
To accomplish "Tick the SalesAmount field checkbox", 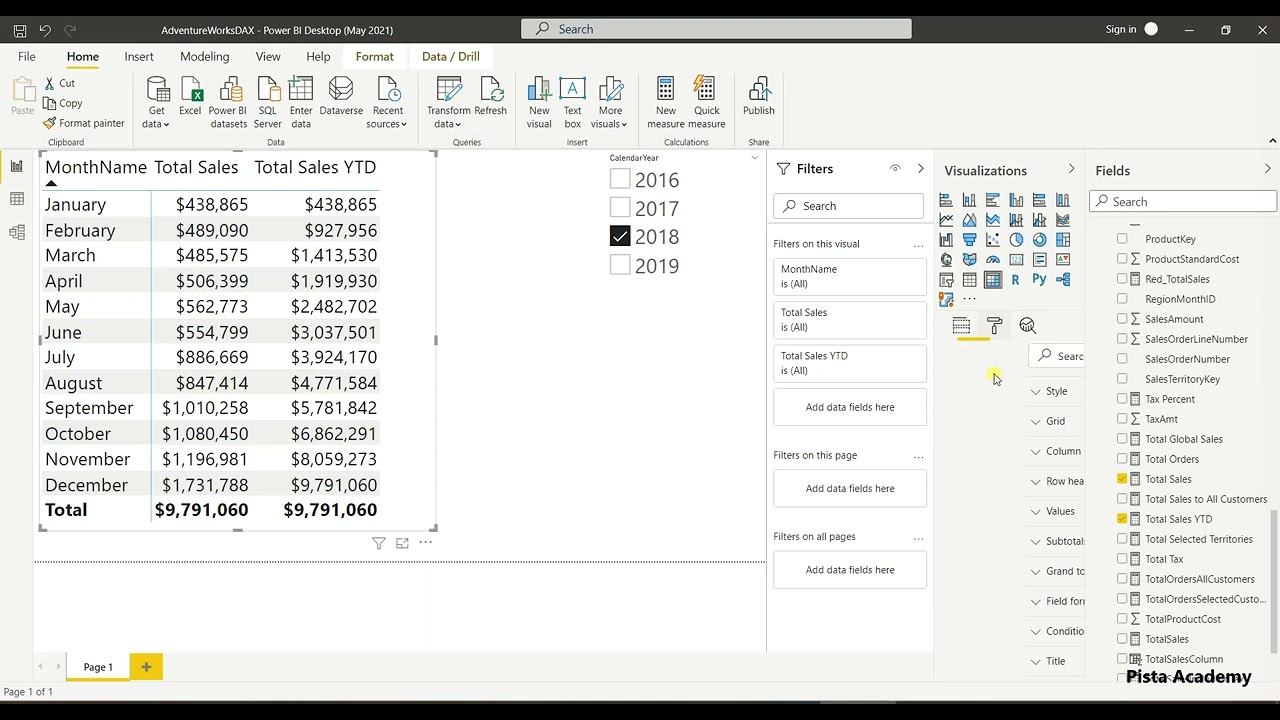I will pos(1122,319).
